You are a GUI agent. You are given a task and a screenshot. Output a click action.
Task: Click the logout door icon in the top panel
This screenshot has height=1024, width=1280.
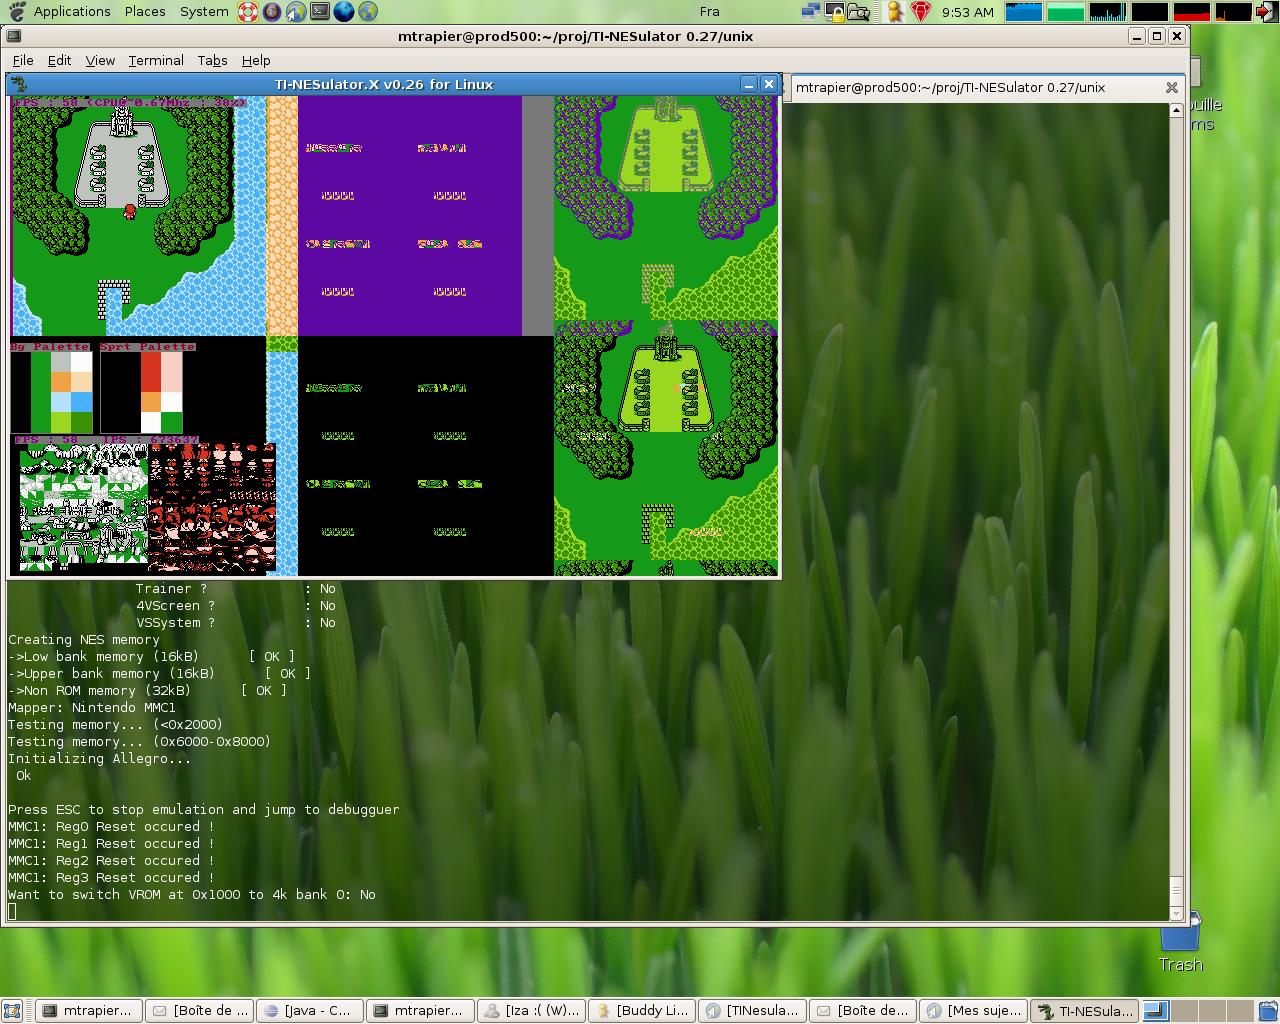point(1266,12)
